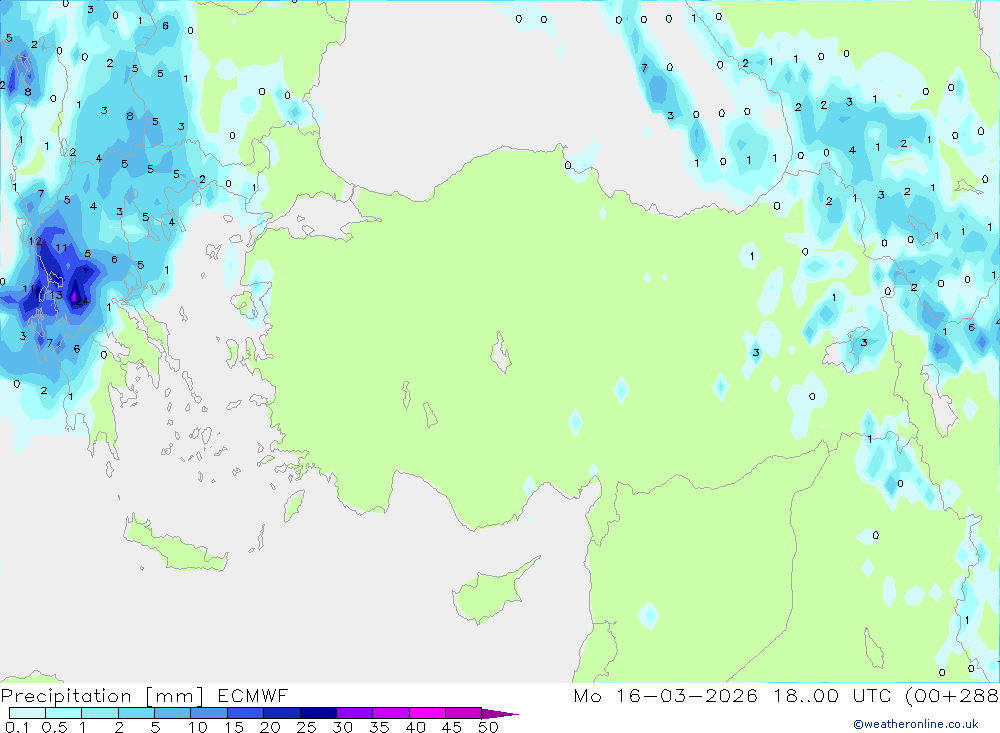
Task: Click the 'ECMWF' model label
Action: (253, 696)
